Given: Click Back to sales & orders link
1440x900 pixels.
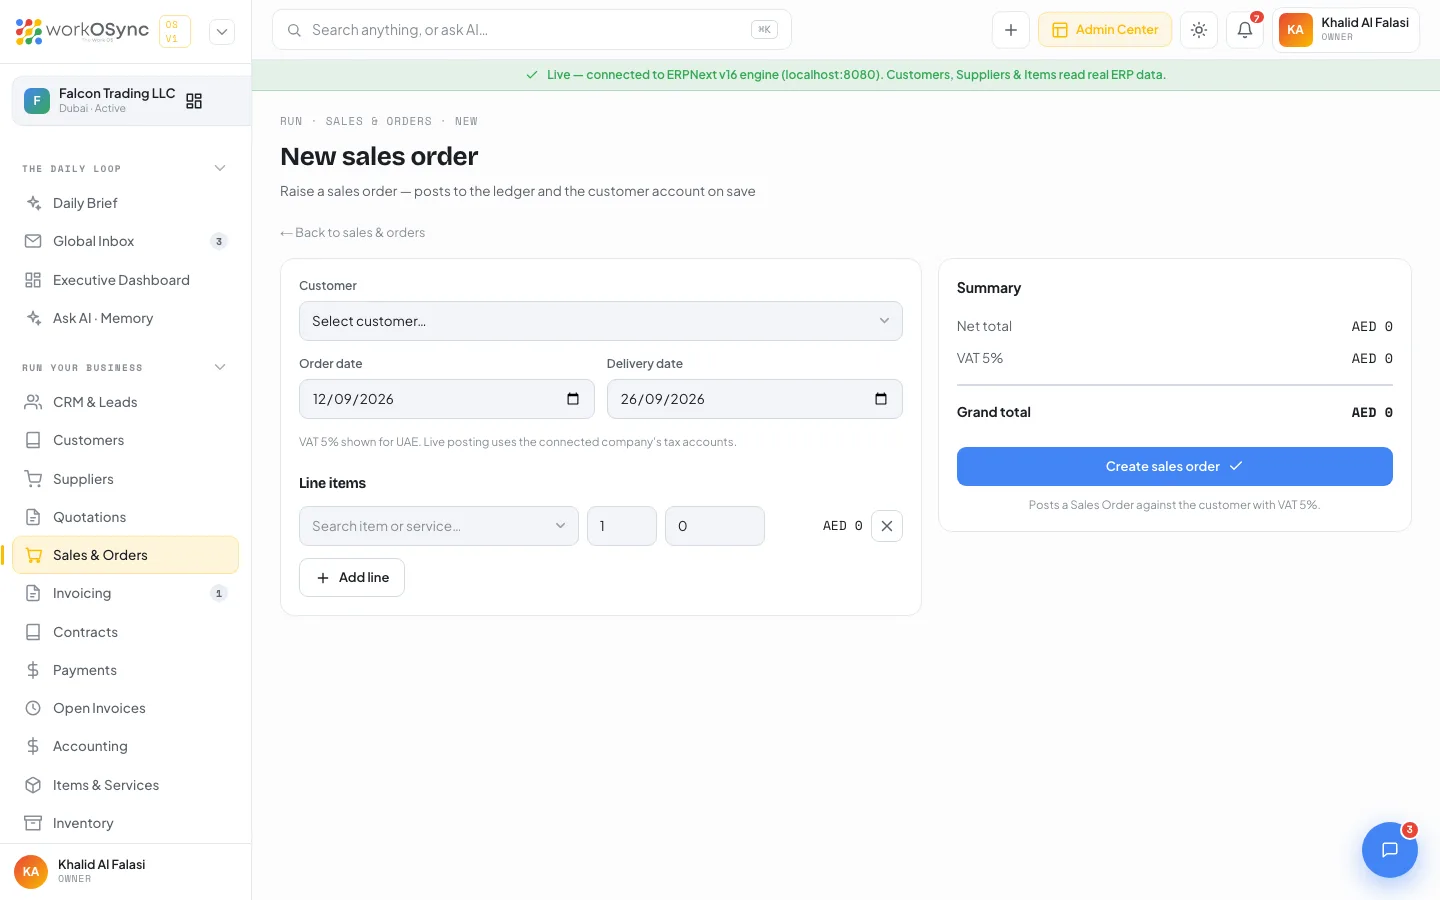Looking at the screenshot, I should coord(353,232).
